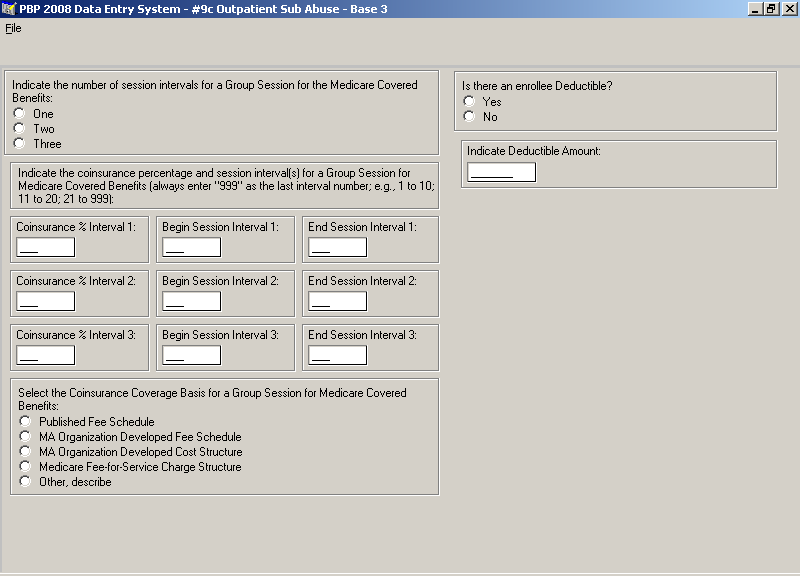Select Published Fee Schedule option
Screen dimensions: 800x576
[x=25, y=421]
